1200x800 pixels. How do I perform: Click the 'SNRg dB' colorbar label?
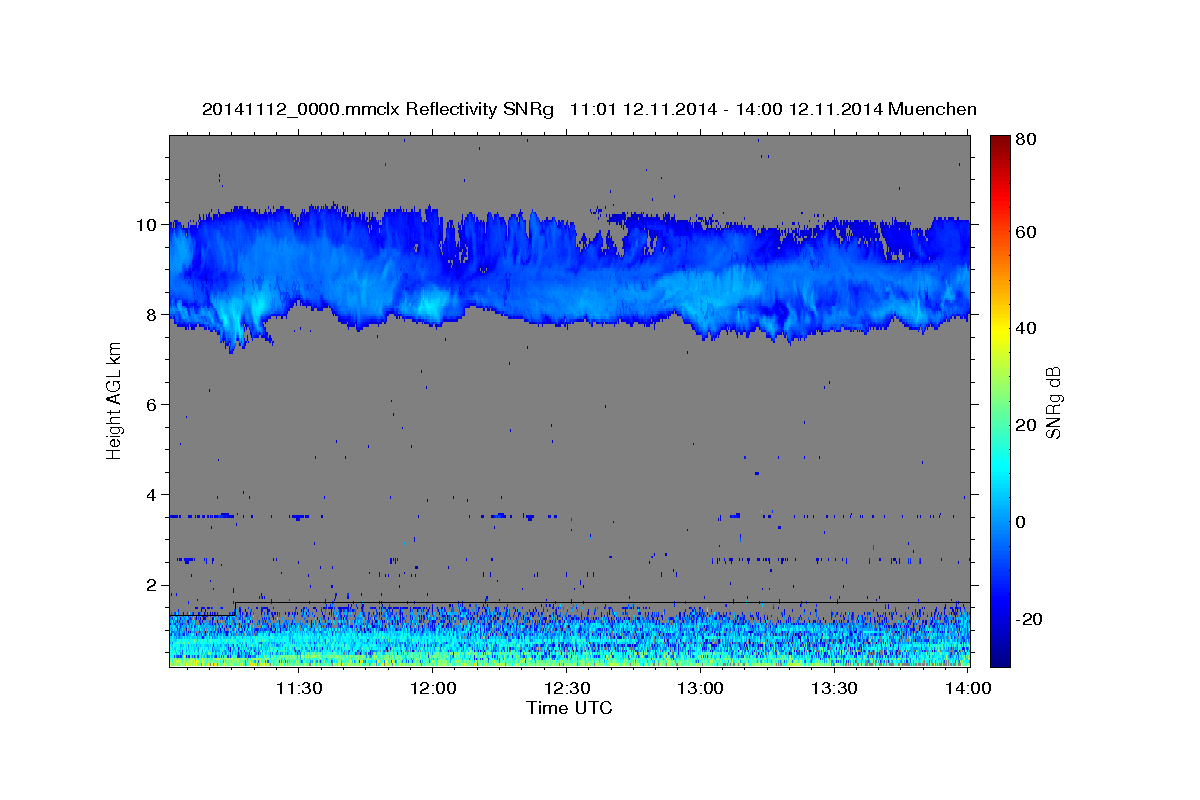pyautogui.click(x=1052, y=402)
